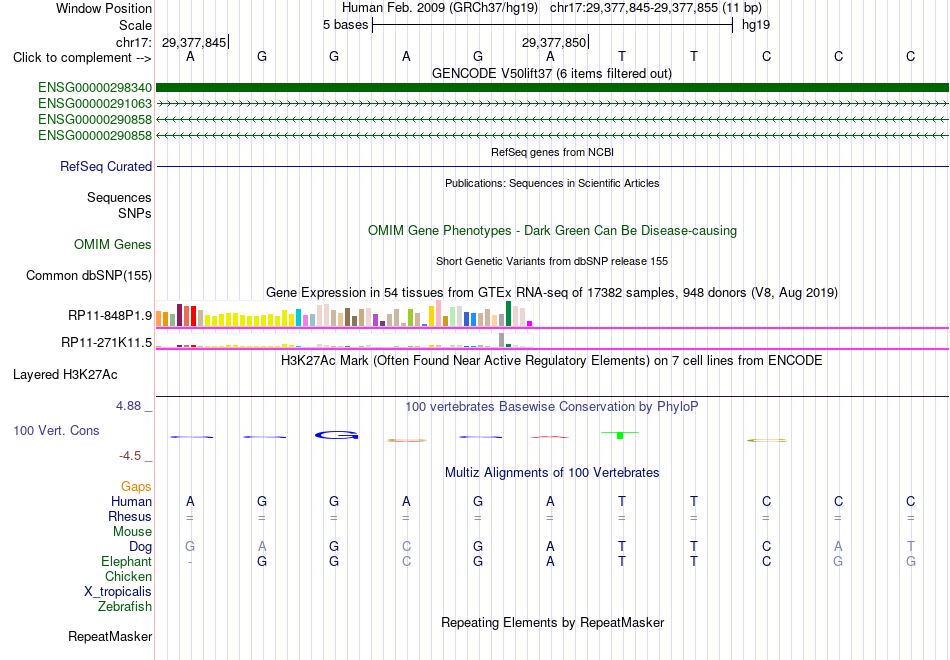This screenshot has width=950, height=660.
Task: Click the GENCODE V50lift37 track title
Action: point(552,74)
